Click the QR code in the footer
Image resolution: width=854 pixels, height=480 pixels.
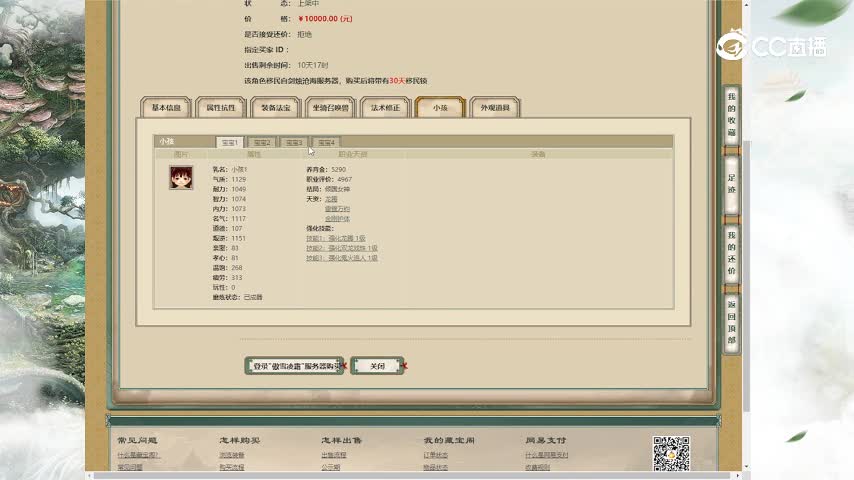671,453
